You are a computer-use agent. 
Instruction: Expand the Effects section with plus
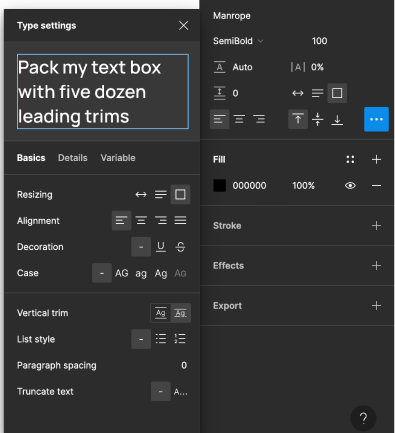pos(376,266)
